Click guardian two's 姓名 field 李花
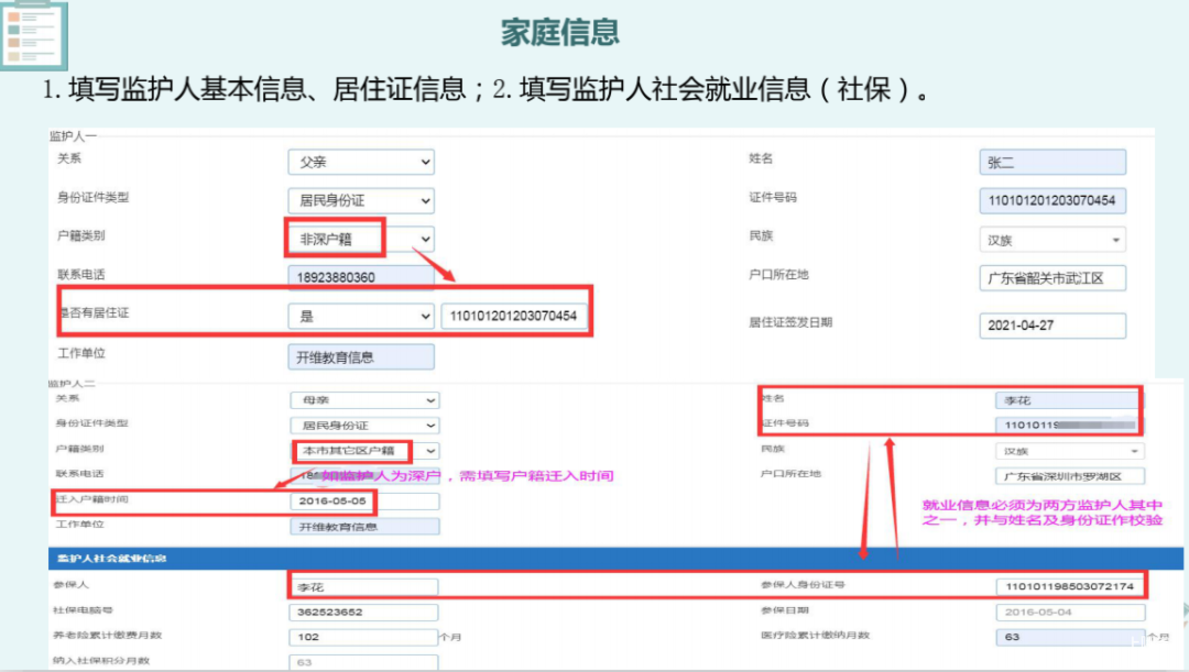 (x=1070, y=400)
